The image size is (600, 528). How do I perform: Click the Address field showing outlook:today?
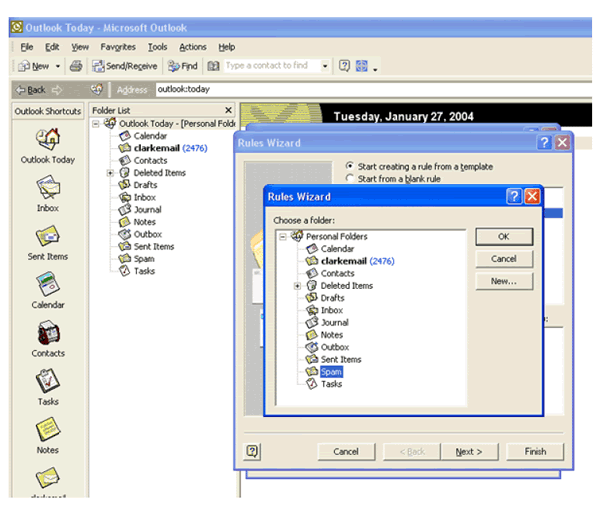373,90
